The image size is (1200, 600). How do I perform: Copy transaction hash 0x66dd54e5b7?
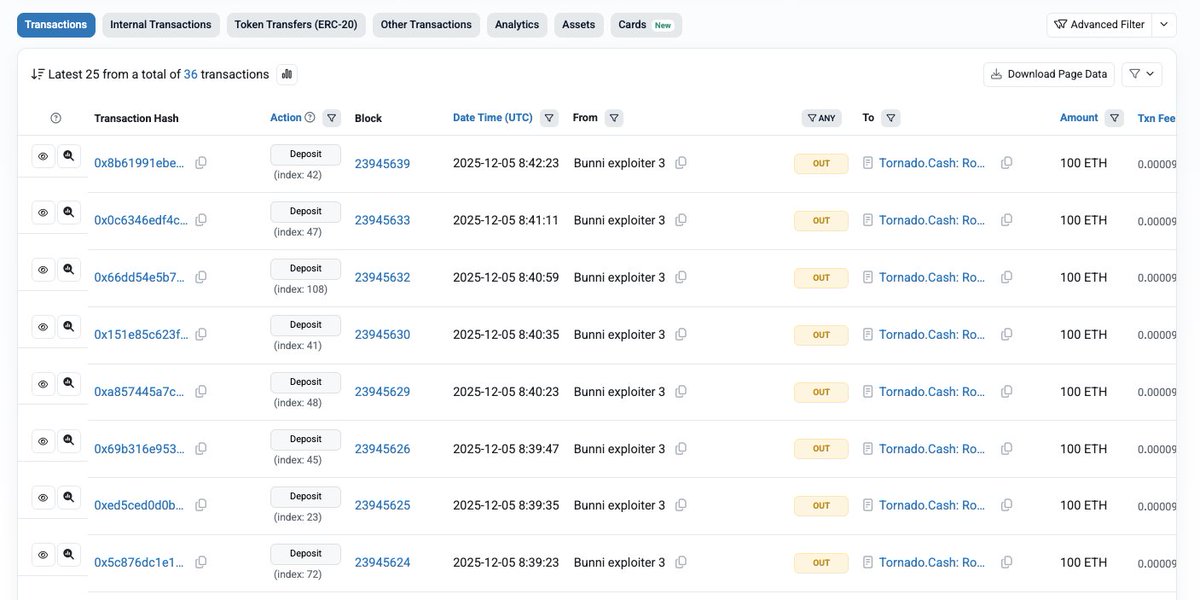coord(201,277)
